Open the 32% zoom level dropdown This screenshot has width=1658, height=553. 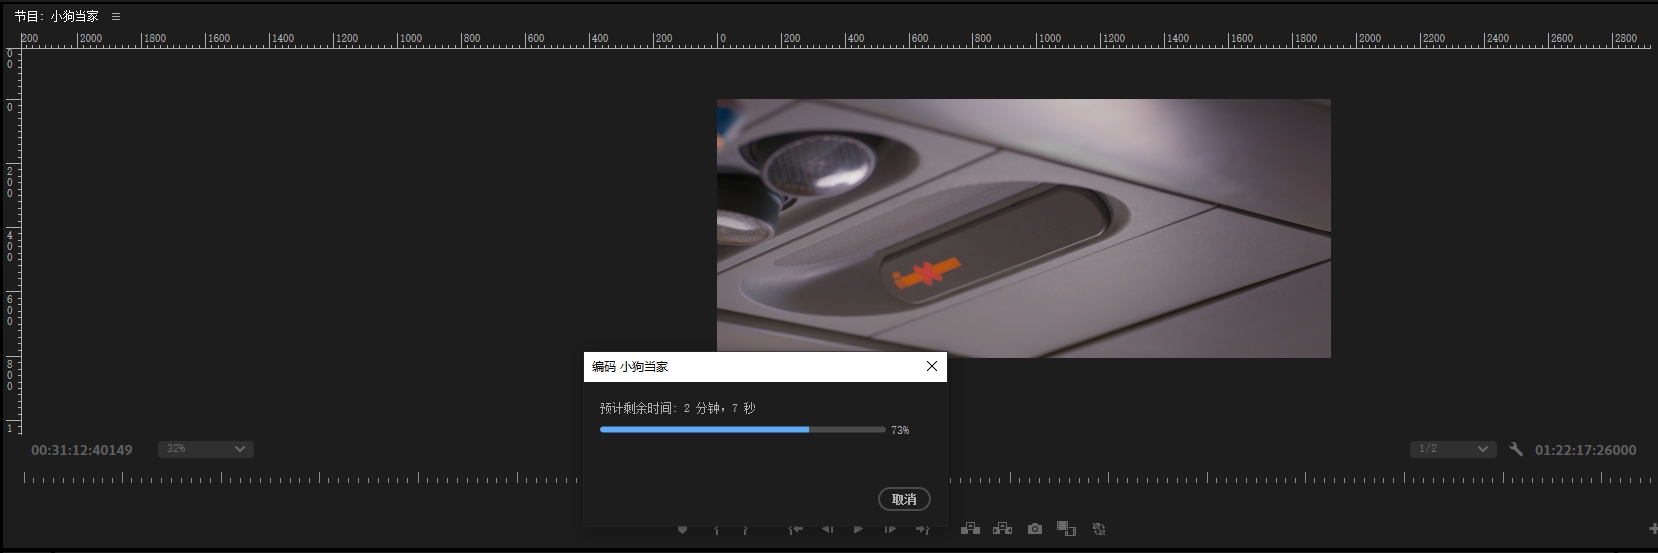point(205,449)
